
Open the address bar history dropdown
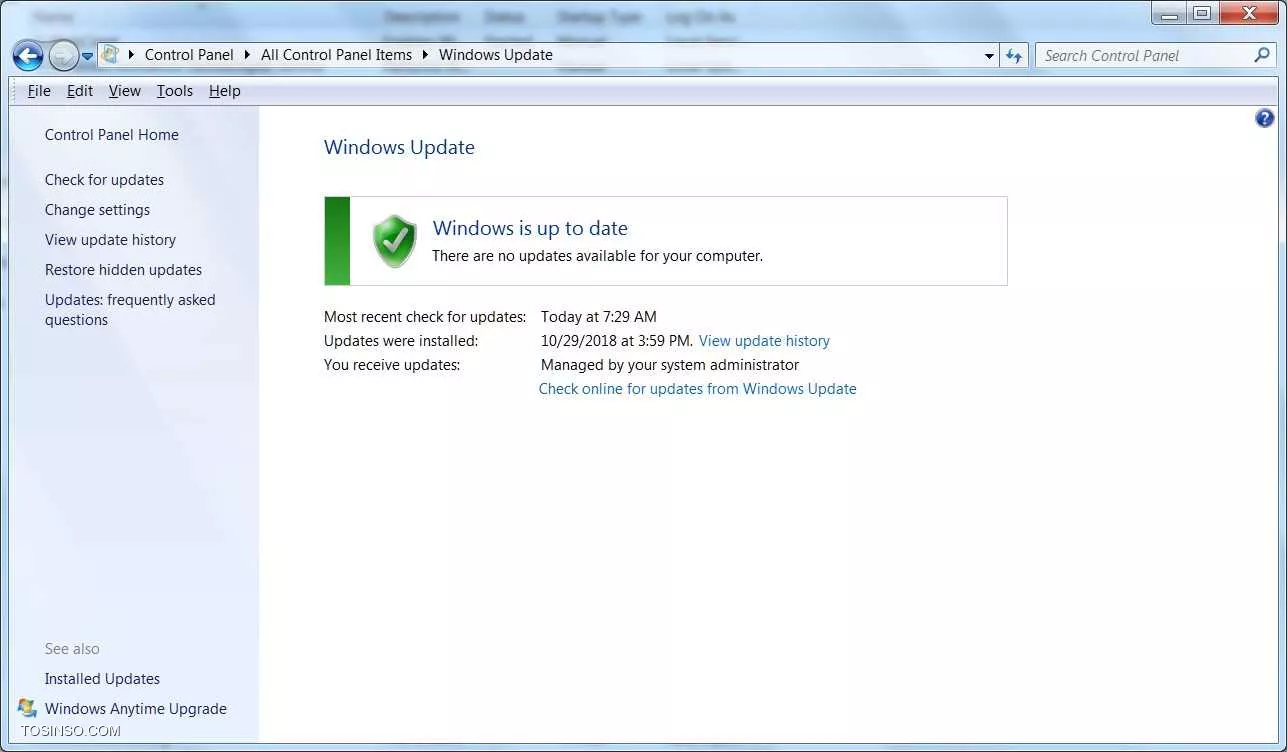coord(989,56)
